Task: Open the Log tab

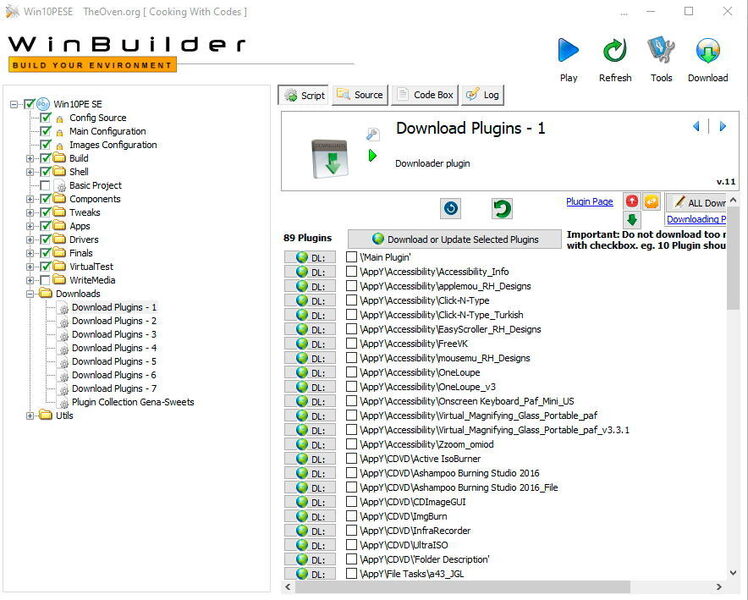Action: tap(483, 95)
